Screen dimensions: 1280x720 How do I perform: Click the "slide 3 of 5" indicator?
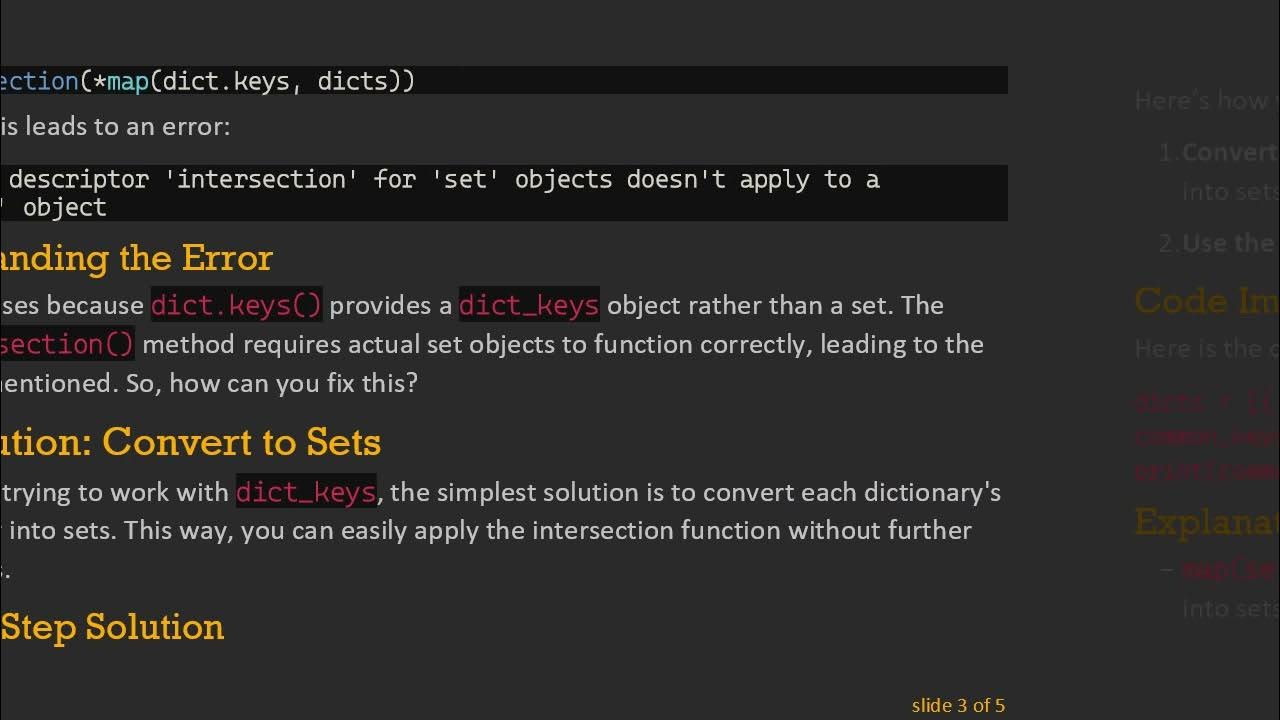[x=957, y=706]
